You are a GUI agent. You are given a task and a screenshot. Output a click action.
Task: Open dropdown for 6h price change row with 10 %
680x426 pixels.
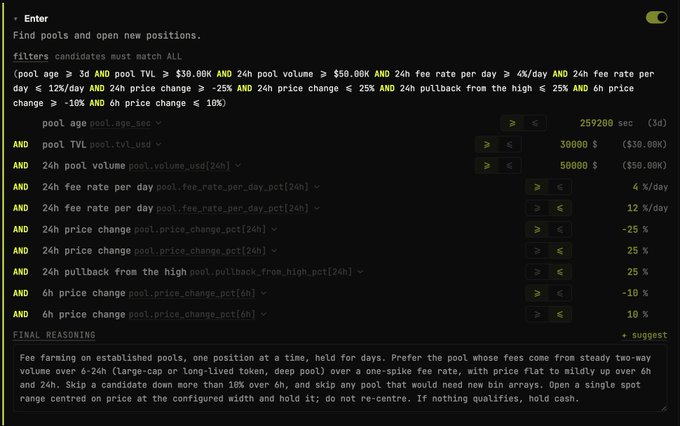pyautogui.click(x=264, y=315)
